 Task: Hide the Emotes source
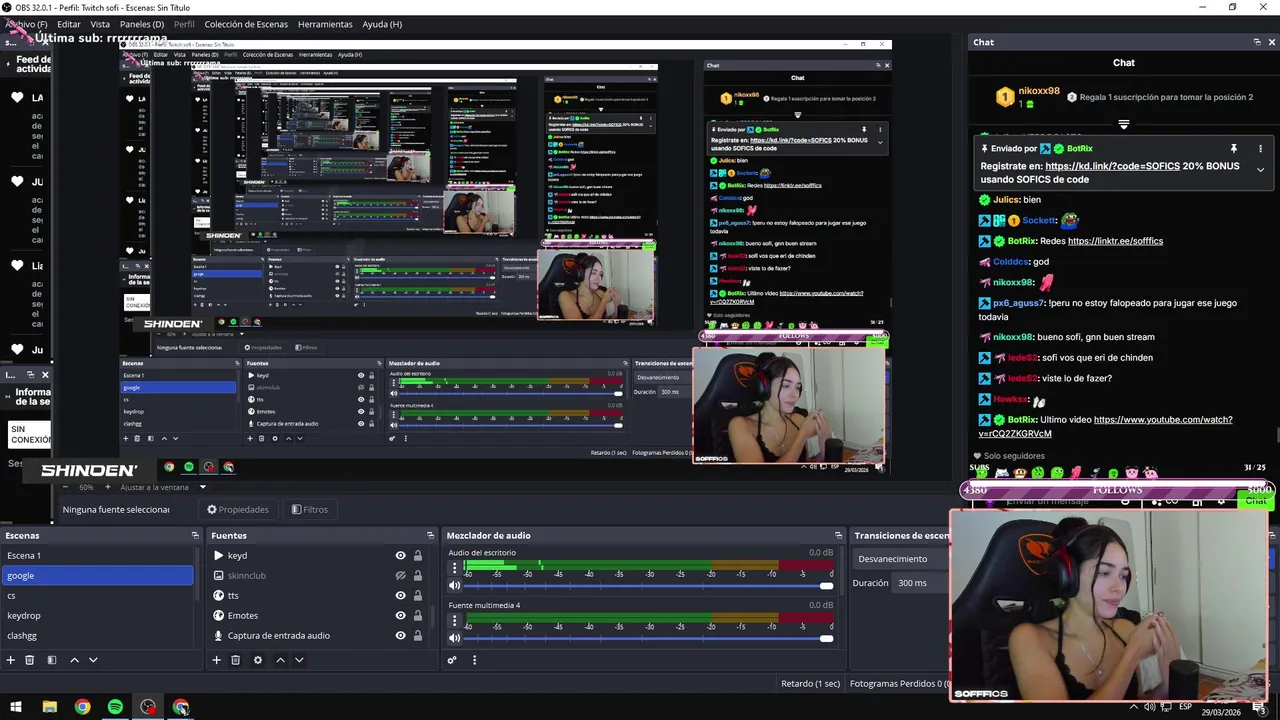400,616
